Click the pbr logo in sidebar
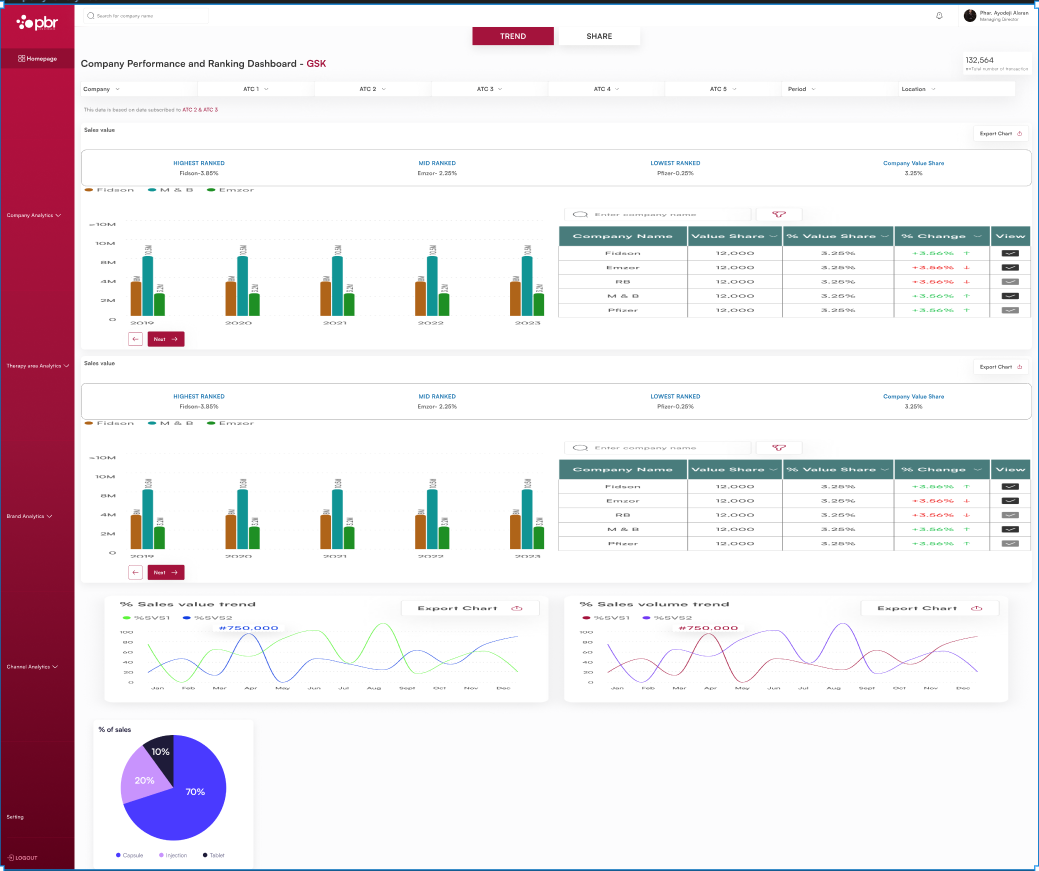The height and width of the screenshot is (871, 1039). click(37, 22)
